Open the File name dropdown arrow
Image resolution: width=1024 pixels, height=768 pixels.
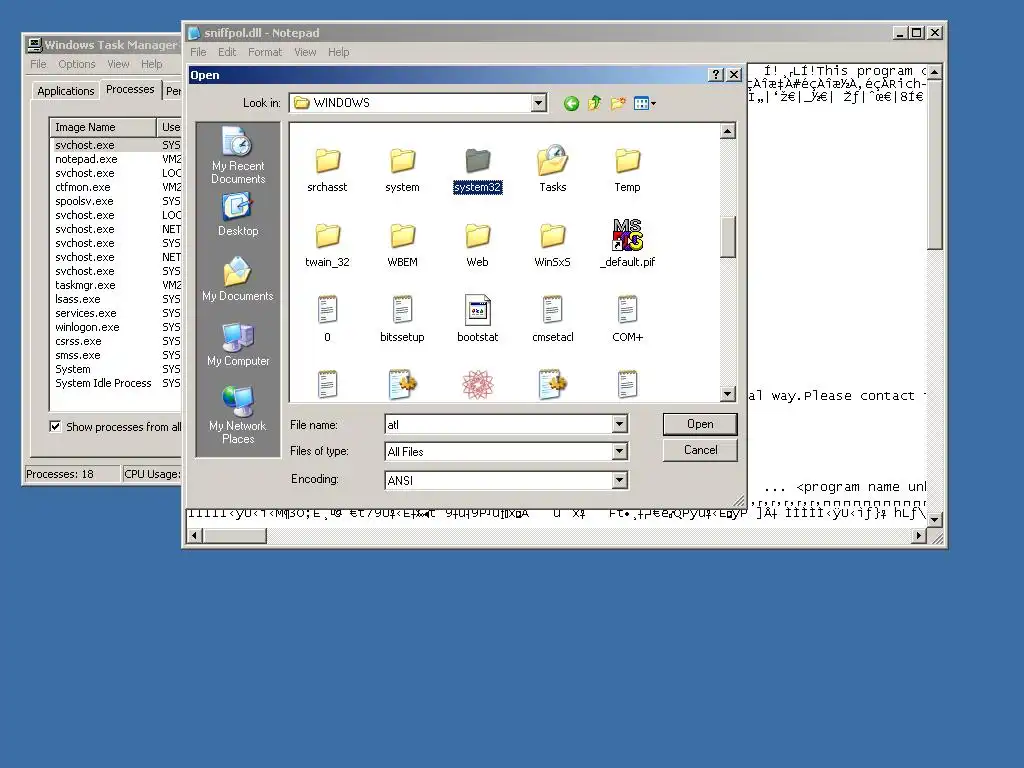point(620,424)
